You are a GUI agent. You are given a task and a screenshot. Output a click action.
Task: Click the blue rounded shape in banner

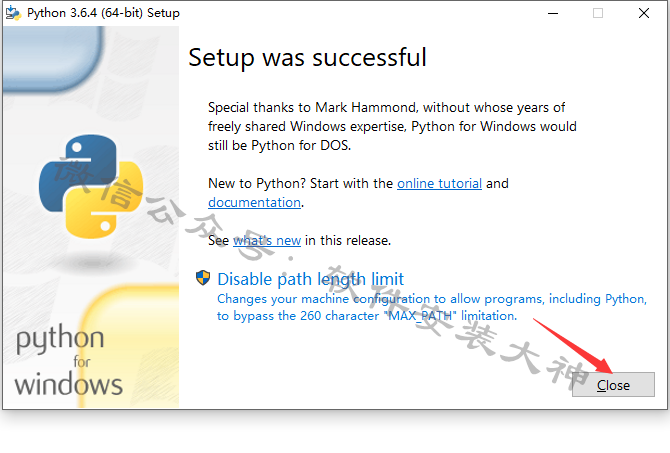[x=54, y=58]
